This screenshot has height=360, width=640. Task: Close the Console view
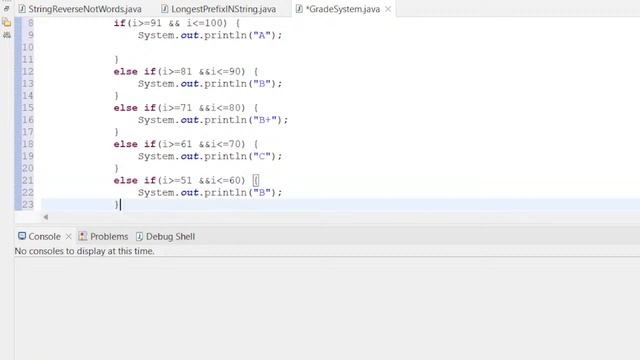pos(69,236)
